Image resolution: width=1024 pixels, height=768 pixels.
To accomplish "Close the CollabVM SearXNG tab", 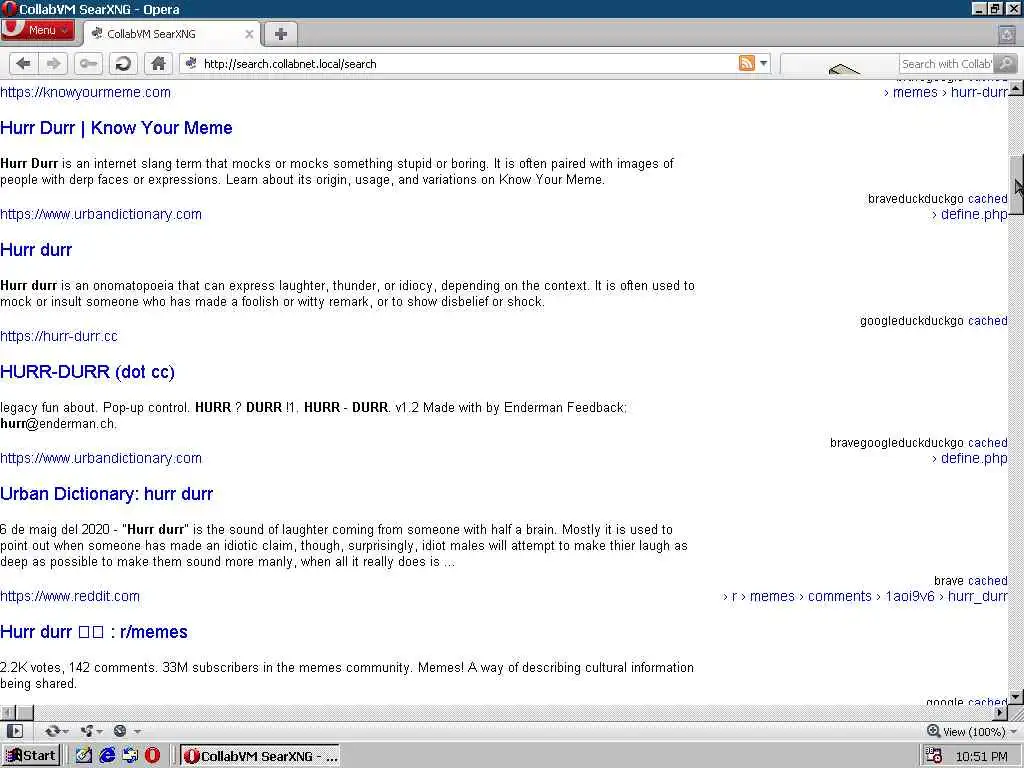I will 249,34.
